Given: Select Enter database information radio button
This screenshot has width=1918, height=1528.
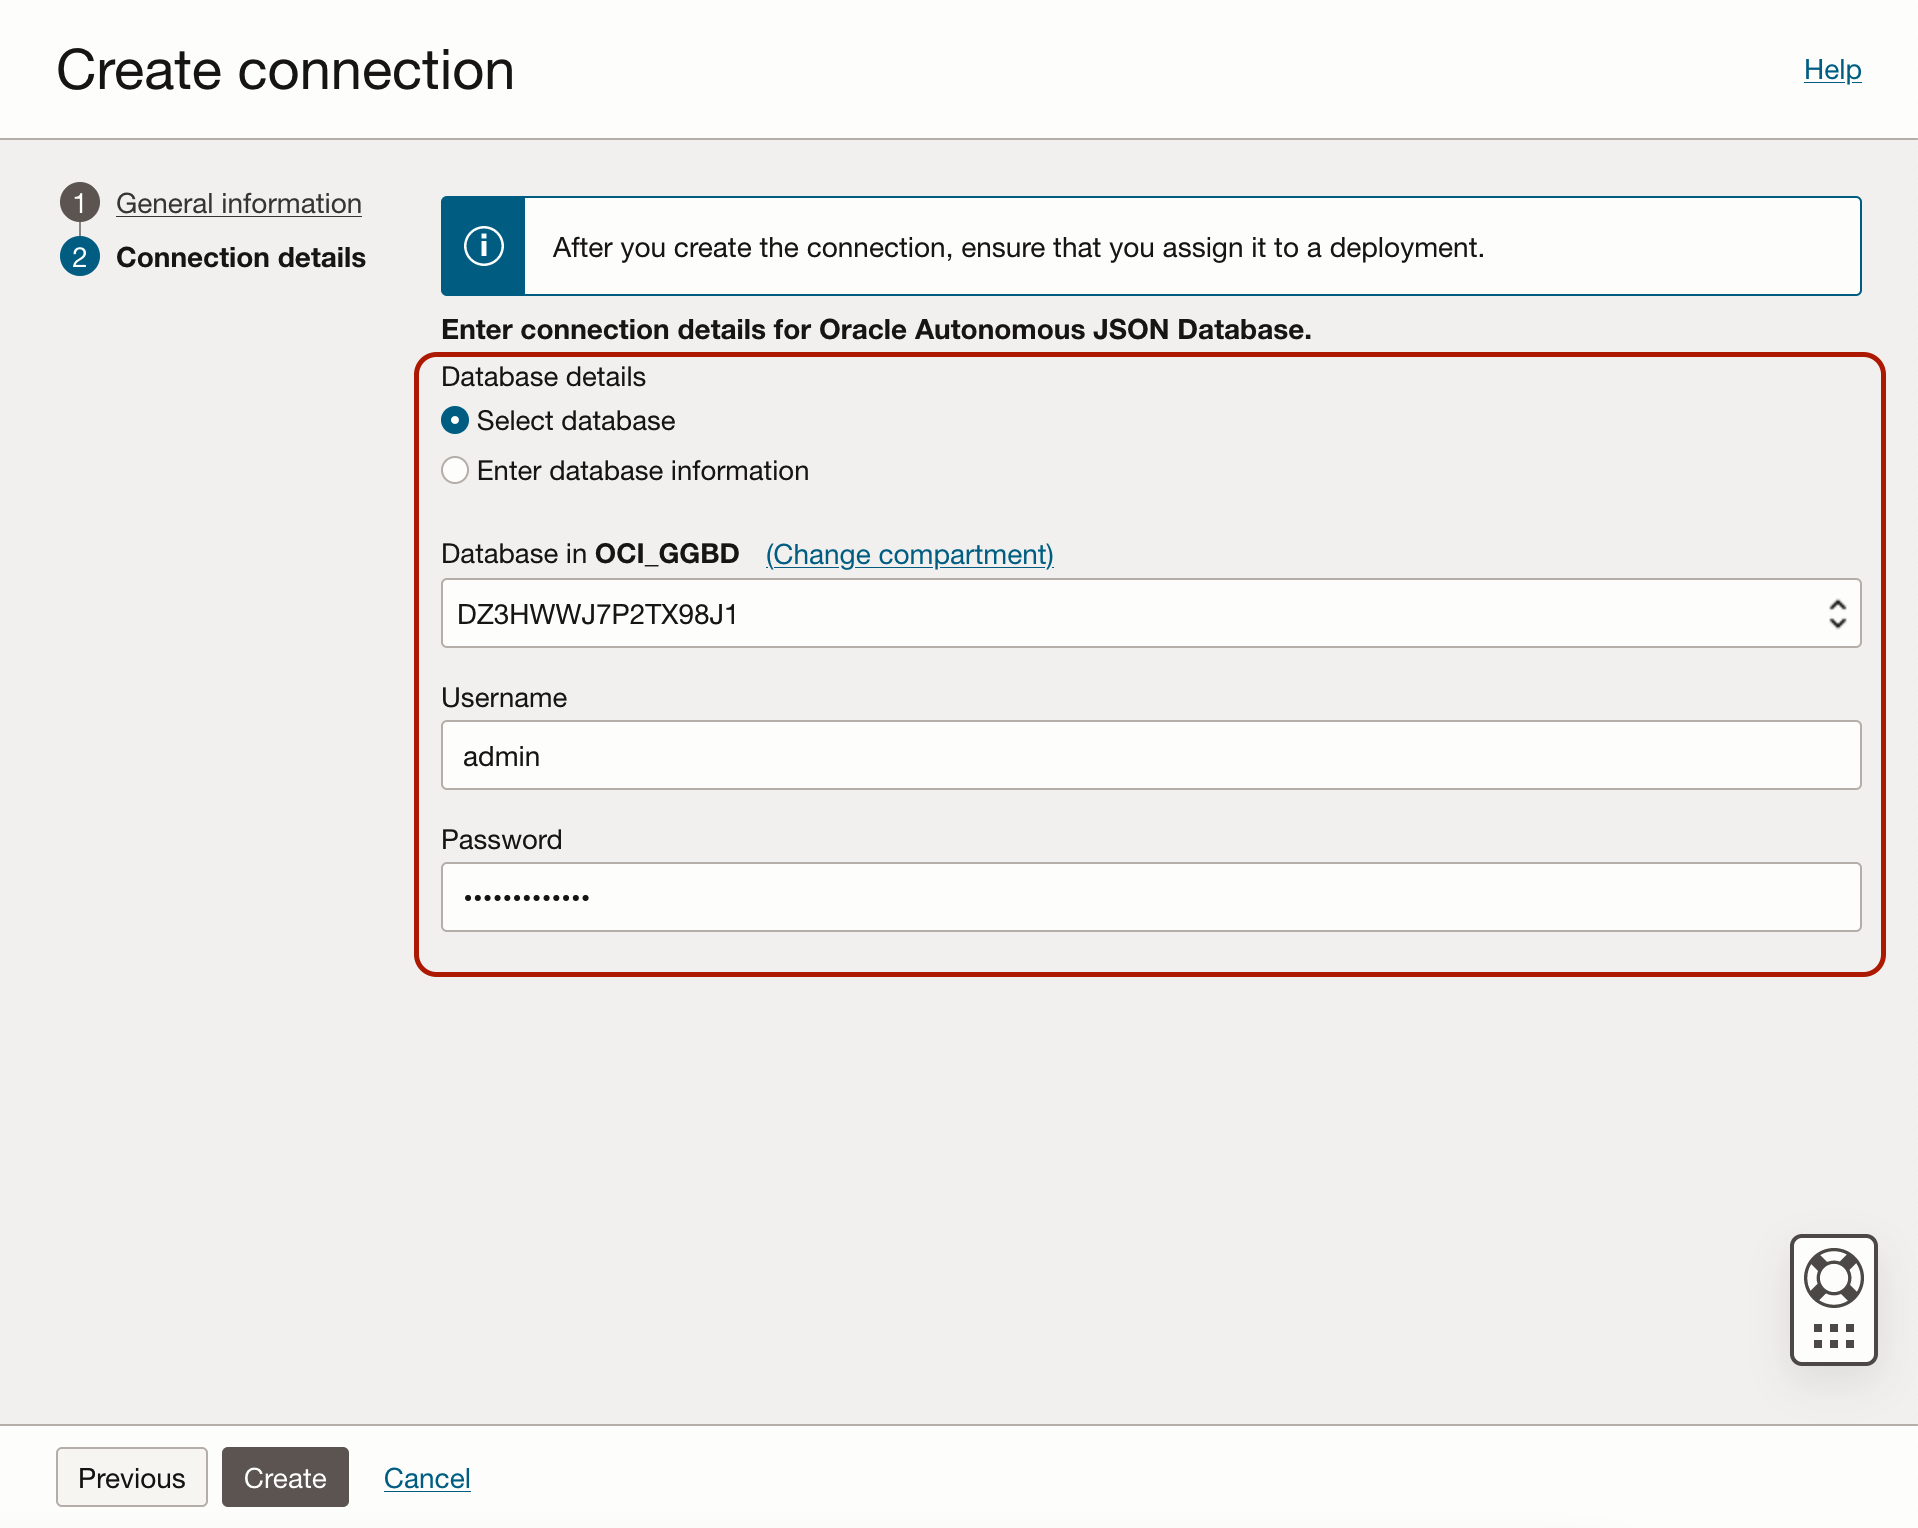Looking at the screenshot, I should point(455,471).
